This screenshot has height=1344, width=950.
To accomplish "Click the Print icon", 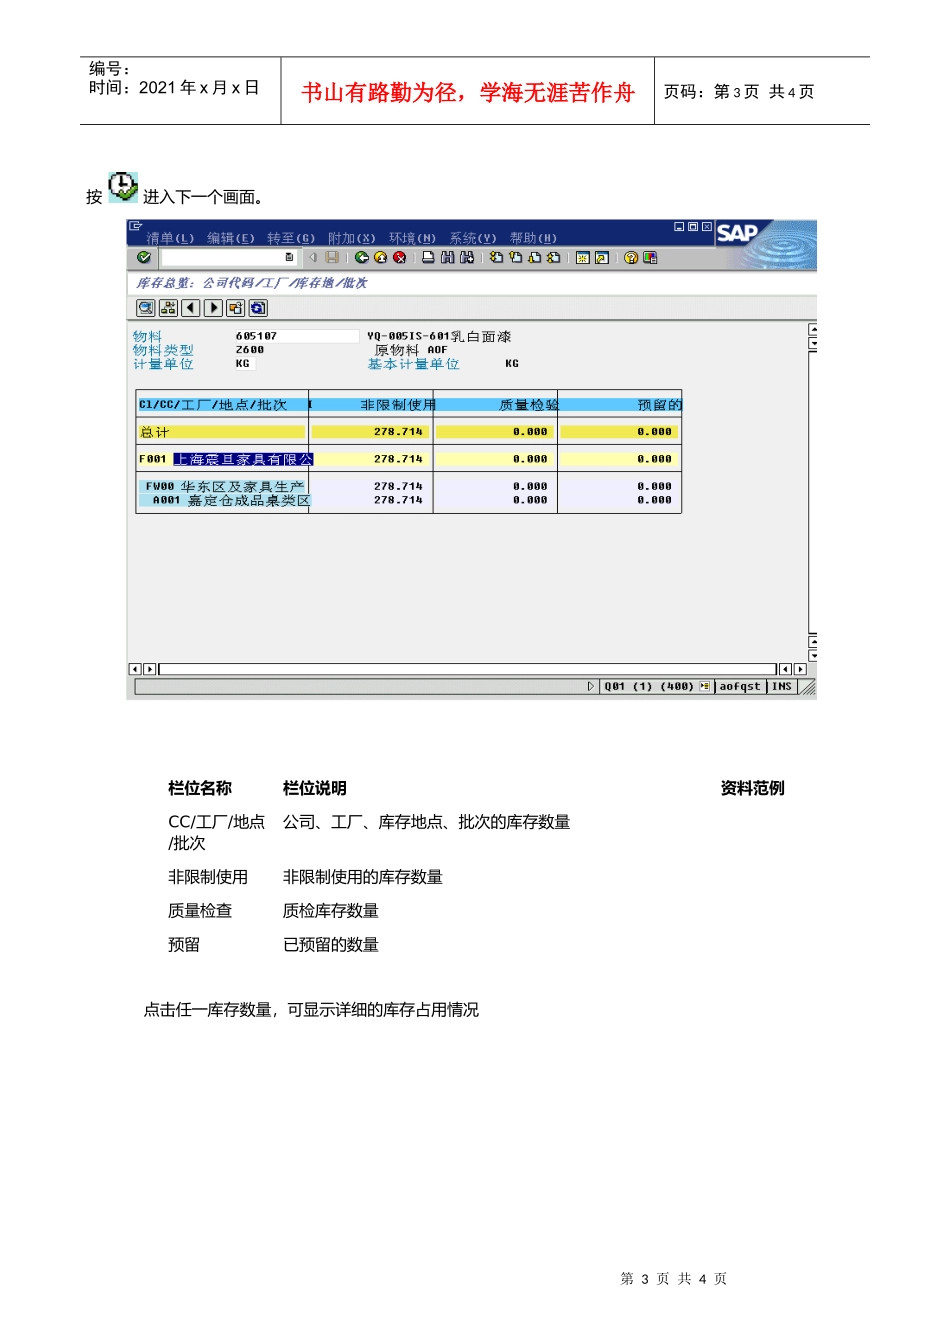I will pyautogui.click(x=429, y=258).
